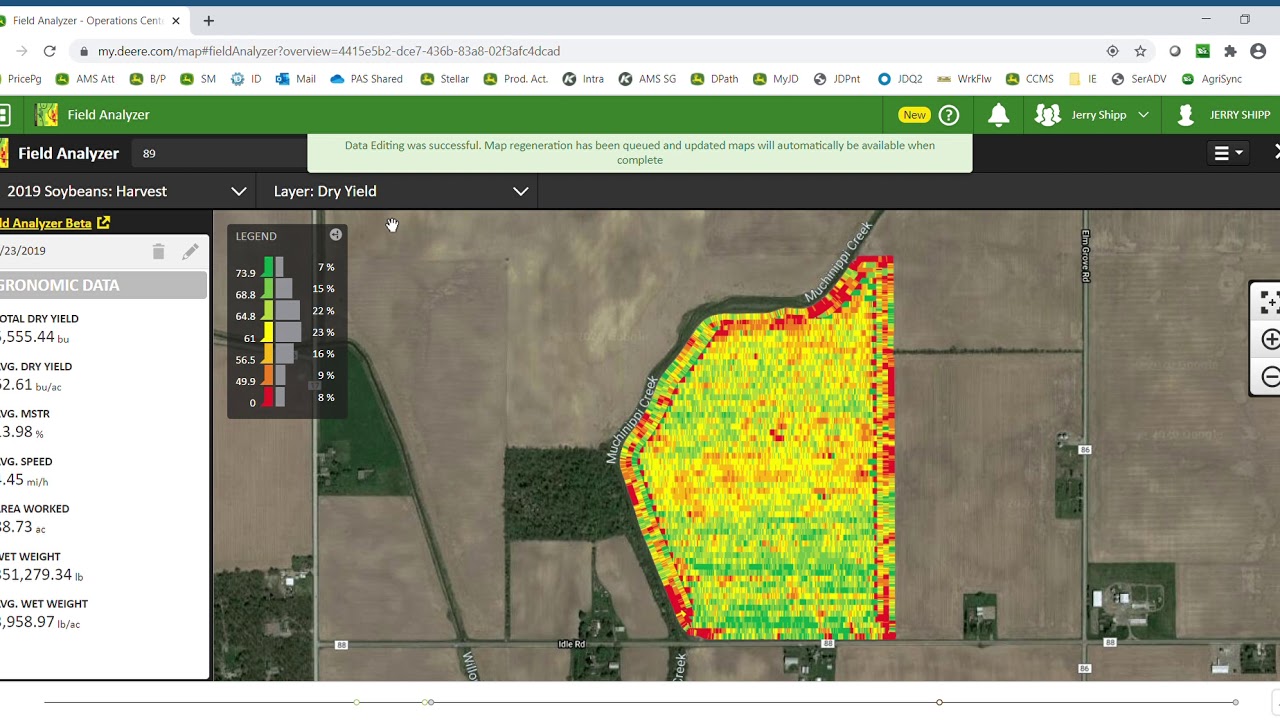Delete the harvest record using the trash icon
The width and height of the screenshot is (1280, 720).
[158, 251]
